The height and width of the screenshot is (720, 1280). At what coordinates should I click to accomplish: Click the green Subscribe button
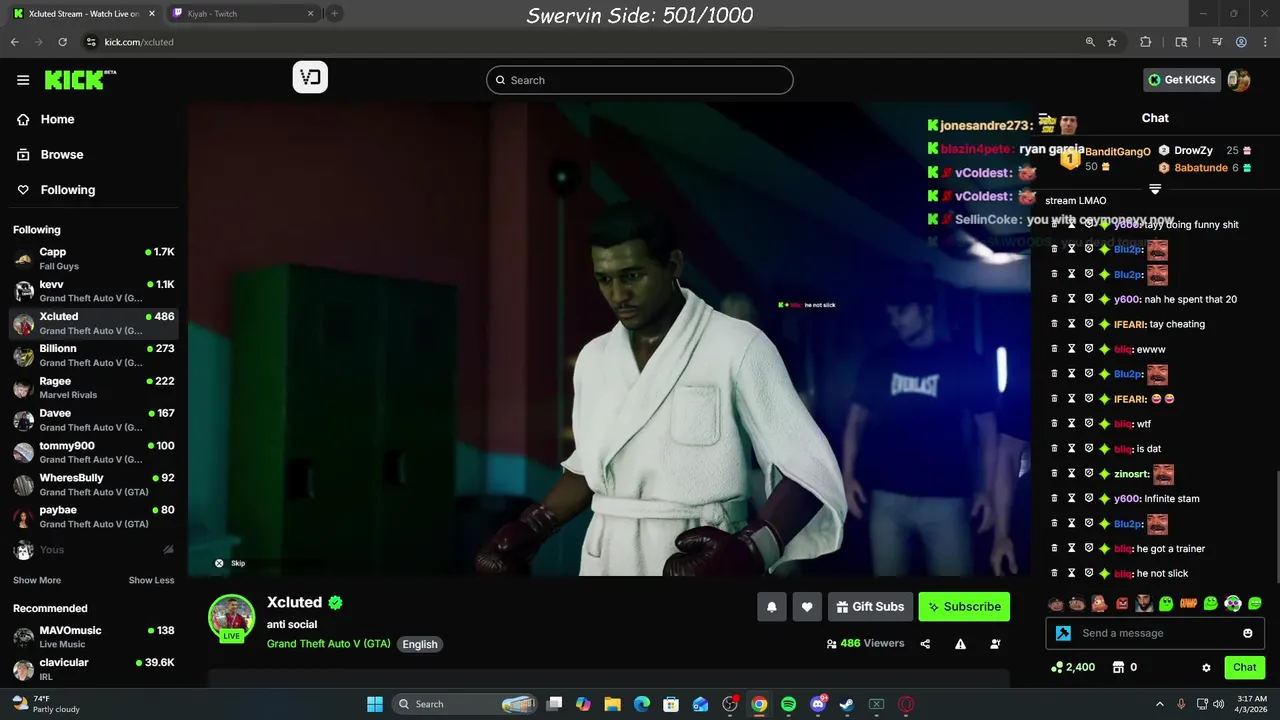(964, 607)
